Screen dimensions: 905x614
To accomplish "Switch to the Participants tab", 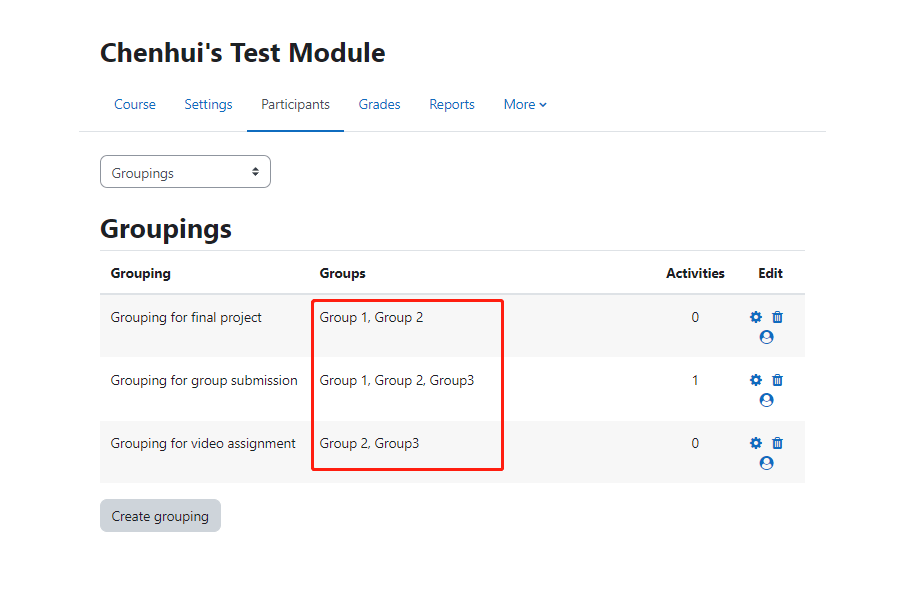I will coord(295,105).
